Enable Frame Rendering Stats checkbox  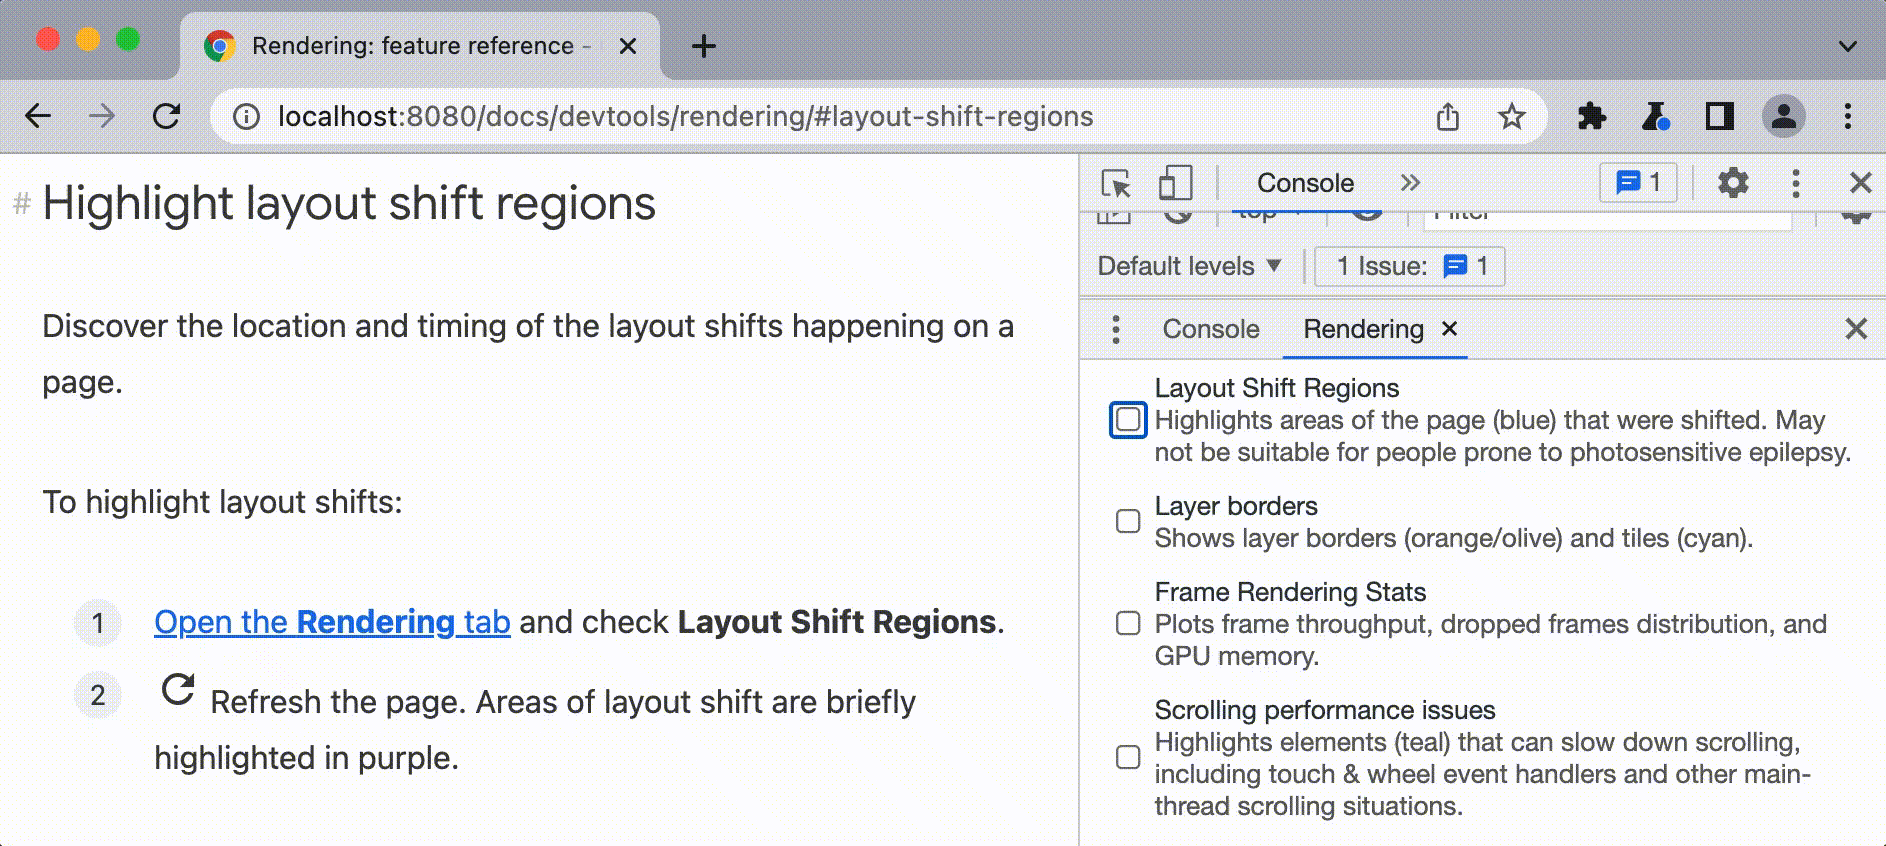(1128, 624)
